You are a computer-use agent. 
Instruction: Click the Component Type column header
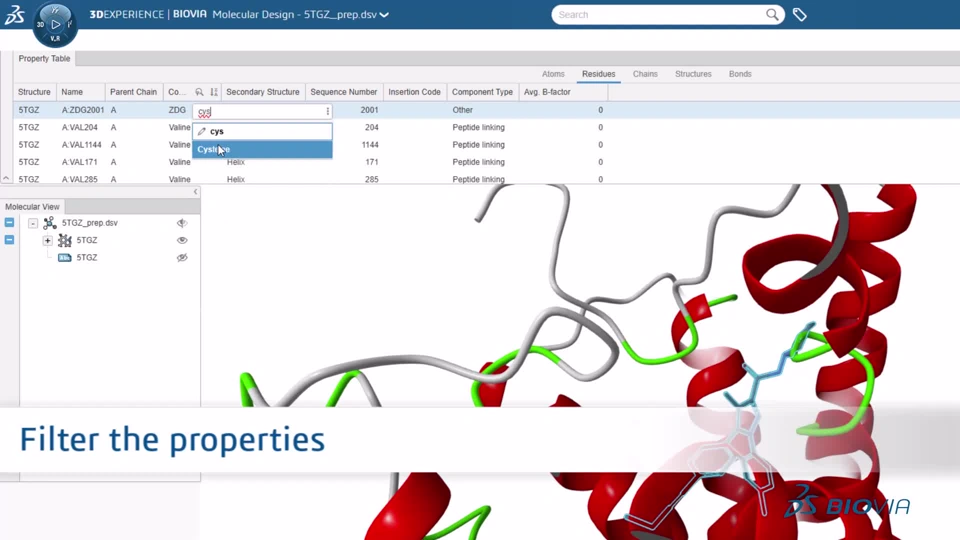(482, 92)
